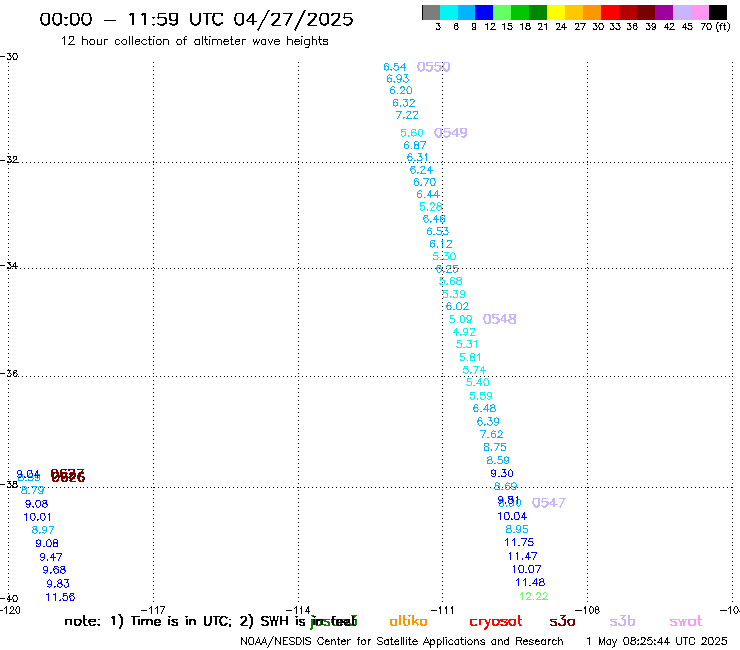Image resolution: width=740 pixels, height=650 pixels.
Task: Click the wave height value 6.70
Action: (424, 182)
